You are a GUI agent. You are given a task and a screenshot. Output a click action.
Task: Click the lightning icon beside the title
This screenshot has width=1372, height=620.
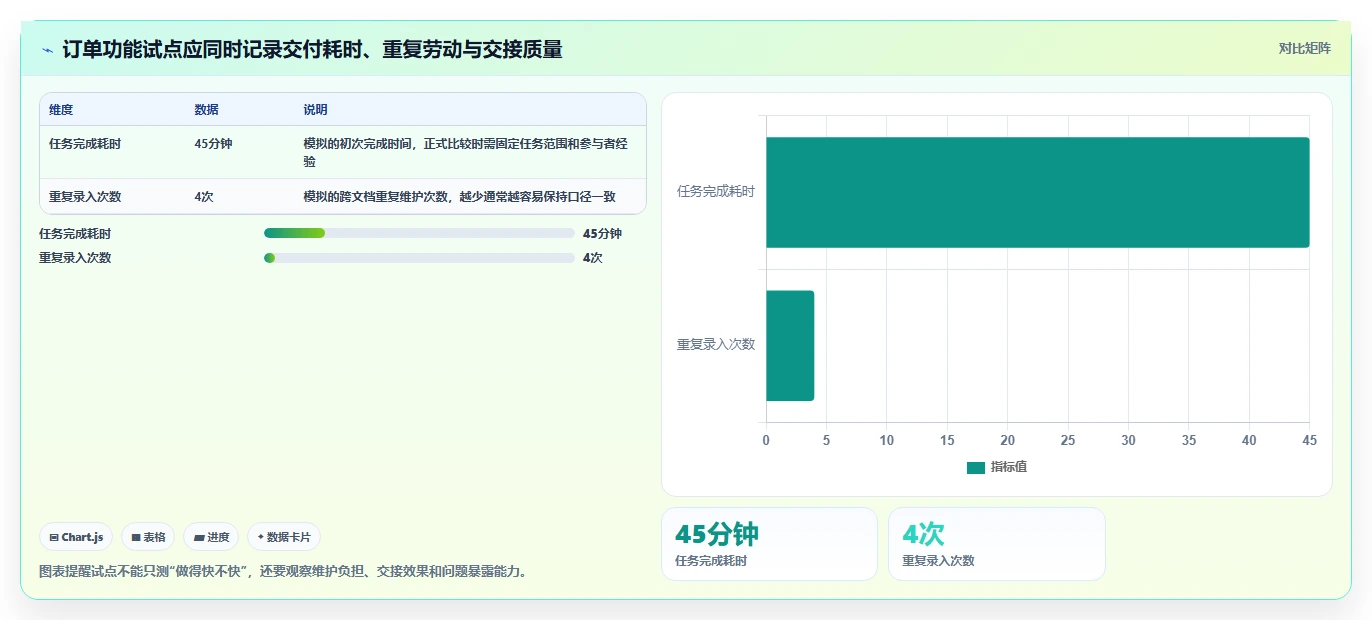click(x=47, y=49)
